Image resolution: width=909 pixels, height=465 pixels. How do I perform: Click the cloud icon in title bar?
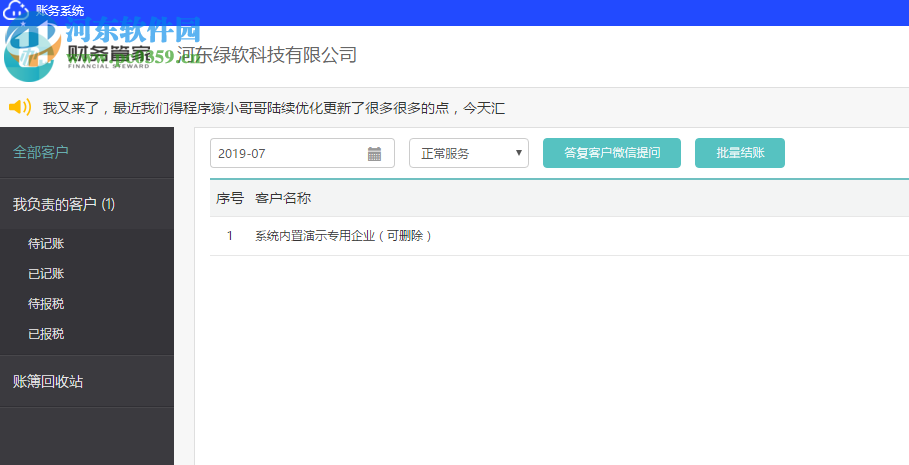pyautogui.click(x=16, y=9)
